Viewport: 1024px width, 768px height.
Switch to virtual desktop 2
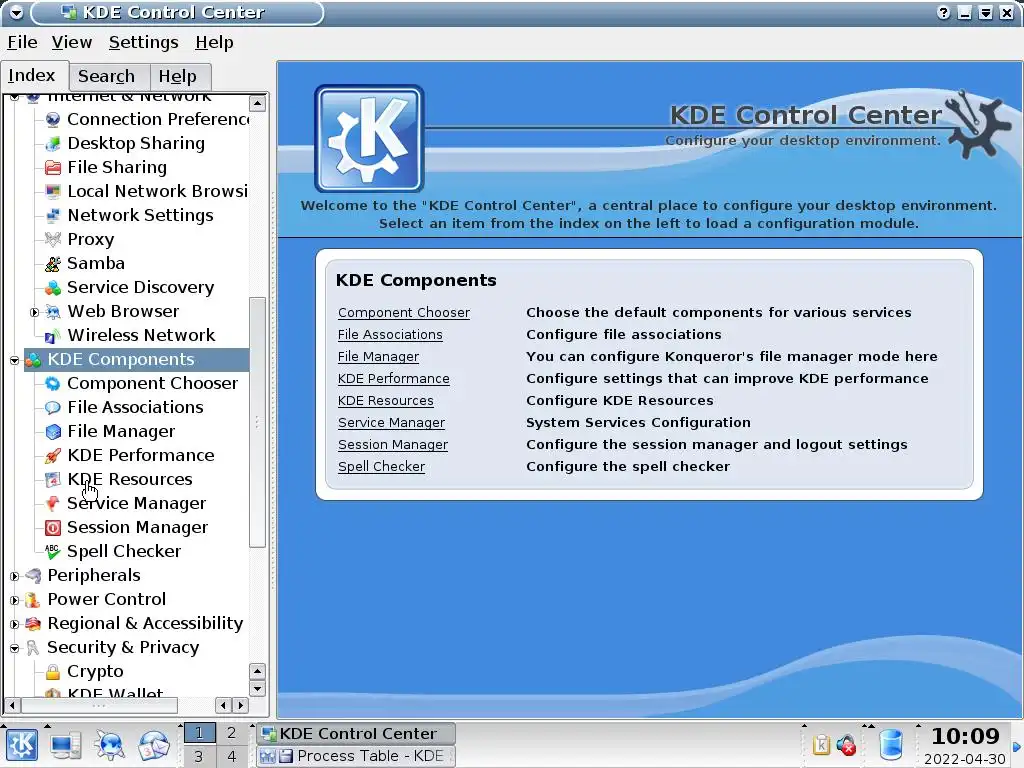pos(231,733)
